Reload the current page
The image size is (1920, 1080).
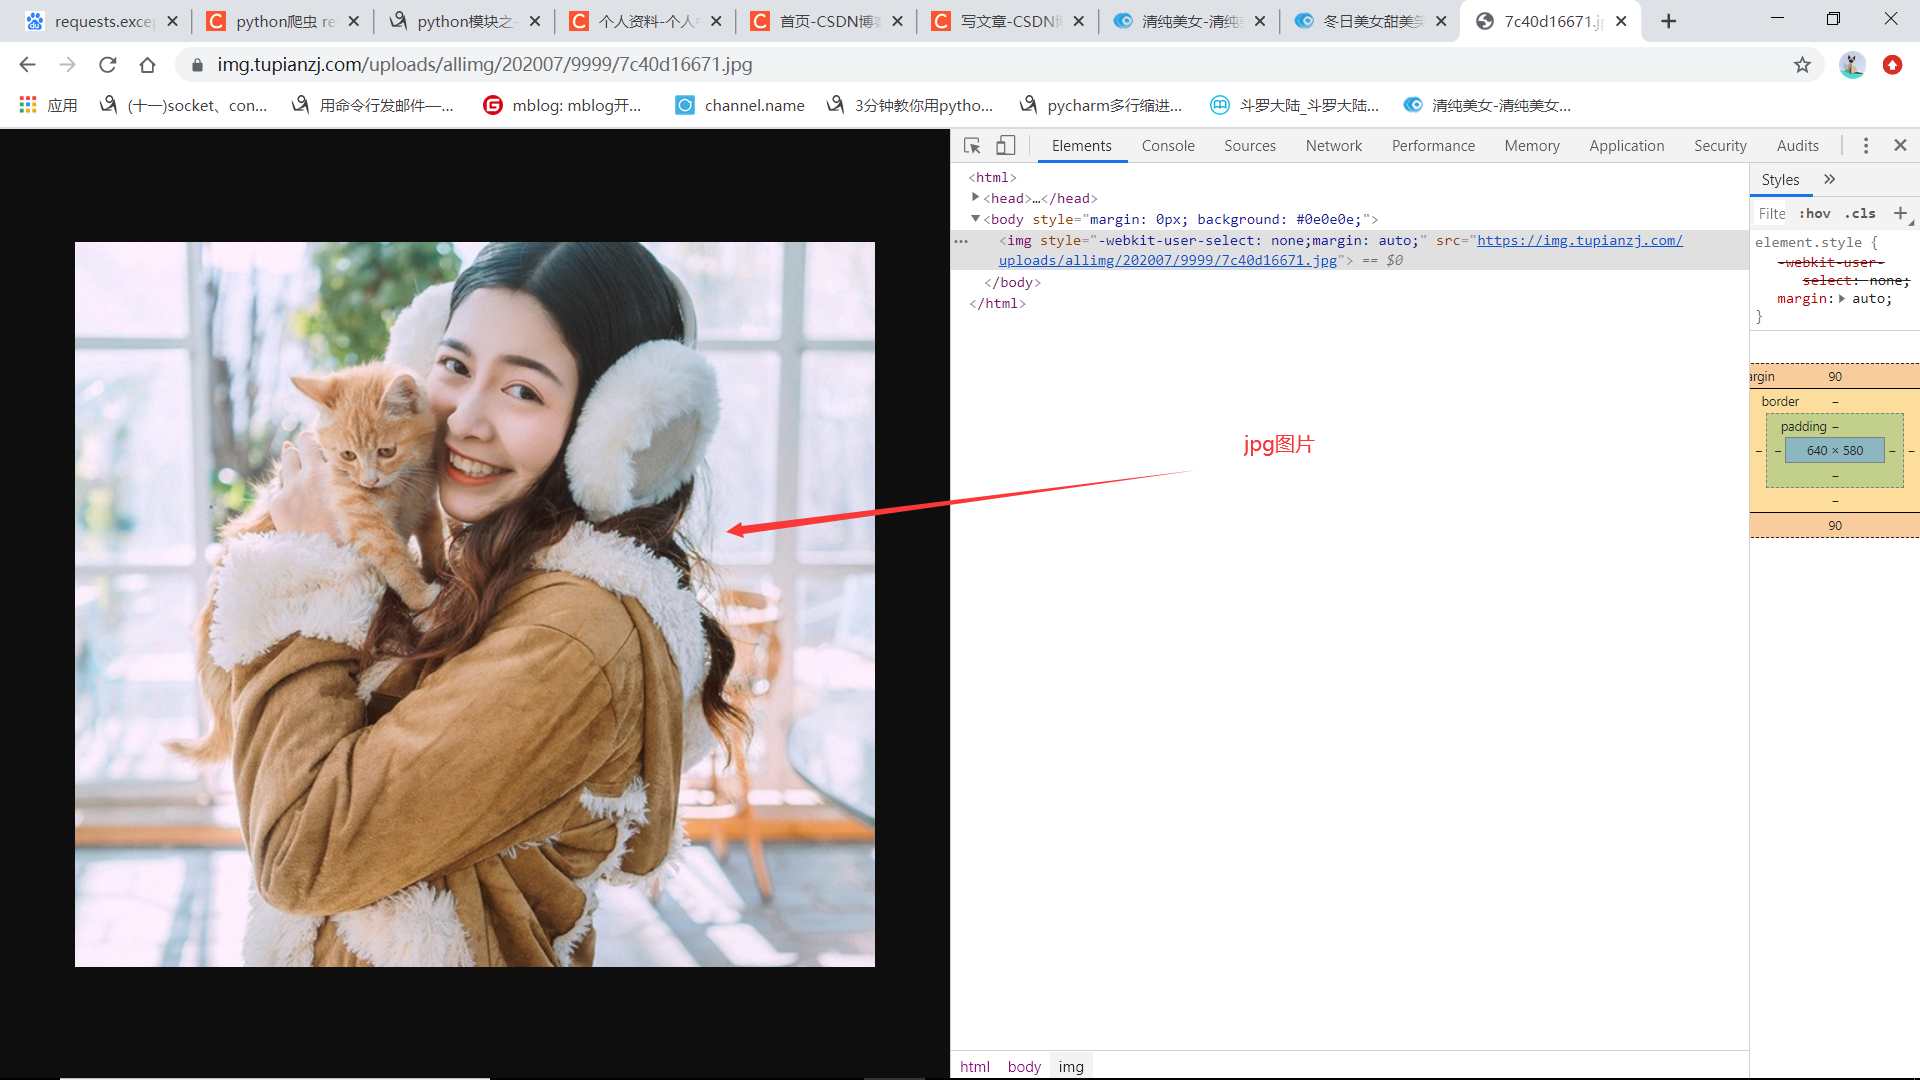click(108, 64)
